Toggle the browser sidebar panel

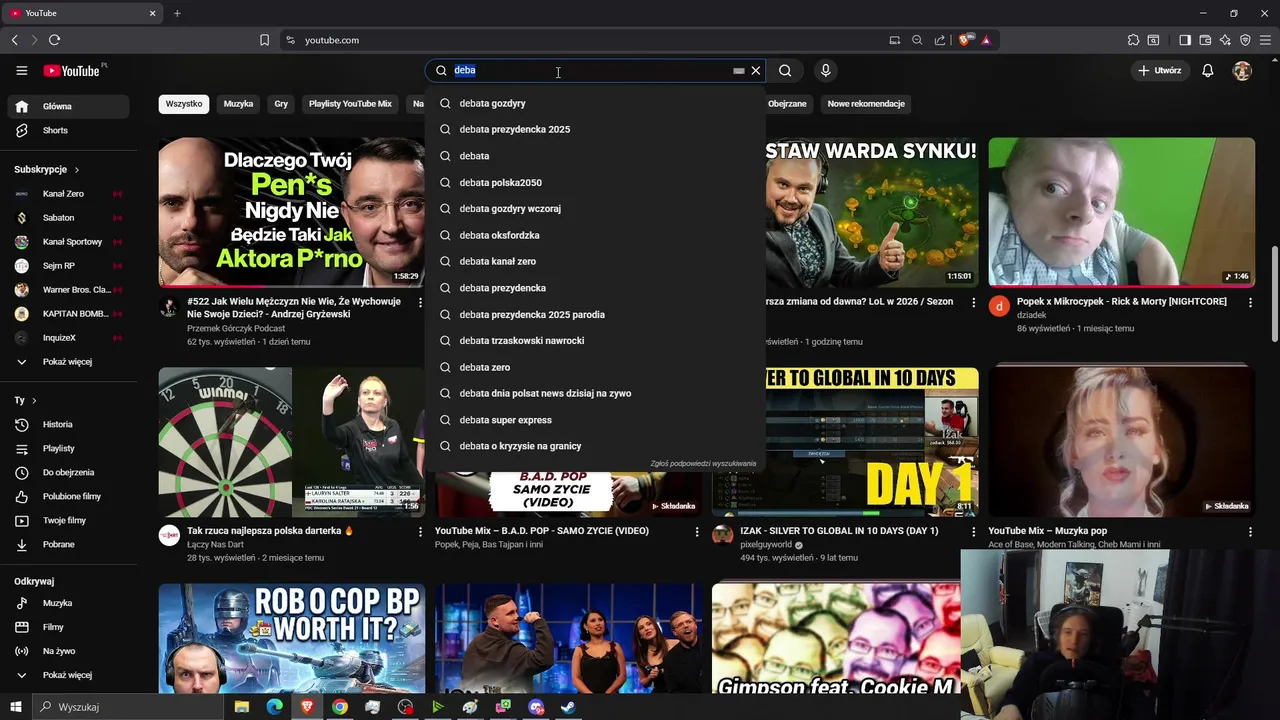(x=1185, y=40)
